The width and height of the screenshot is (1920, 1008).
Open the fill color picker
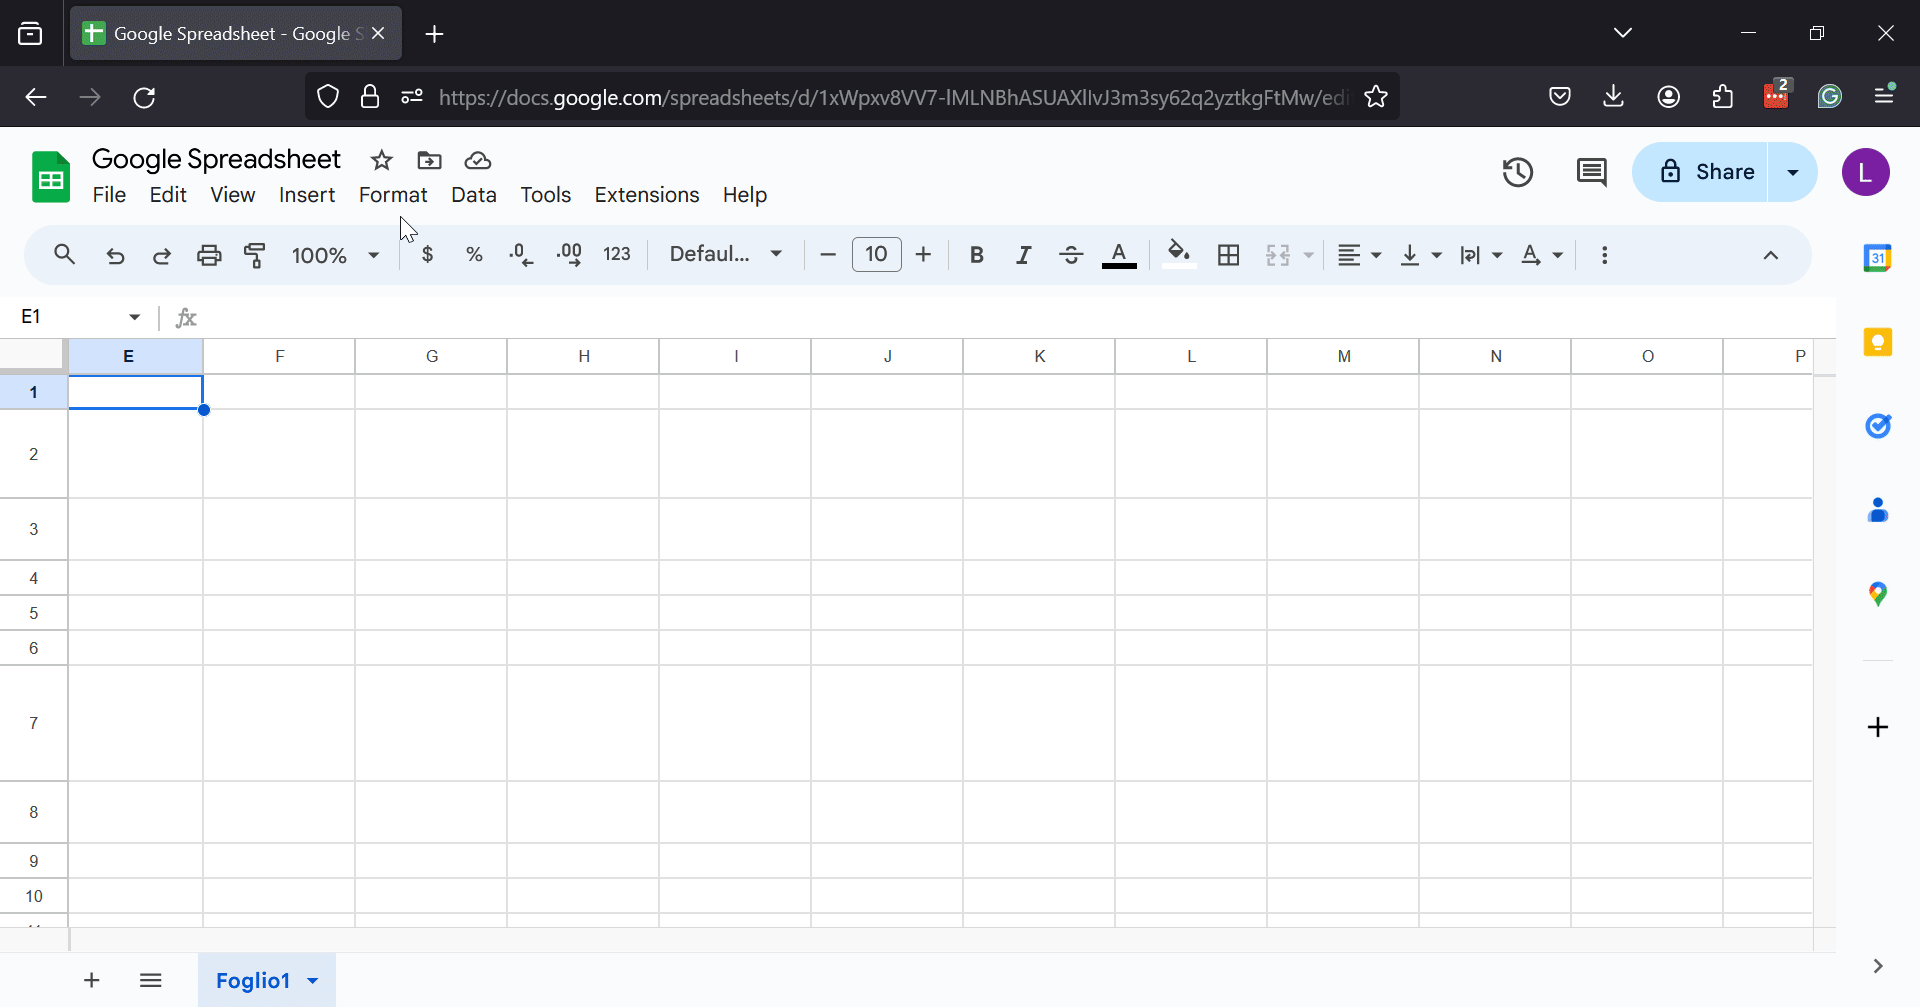pyautogui.click(x=1179, y=255)
